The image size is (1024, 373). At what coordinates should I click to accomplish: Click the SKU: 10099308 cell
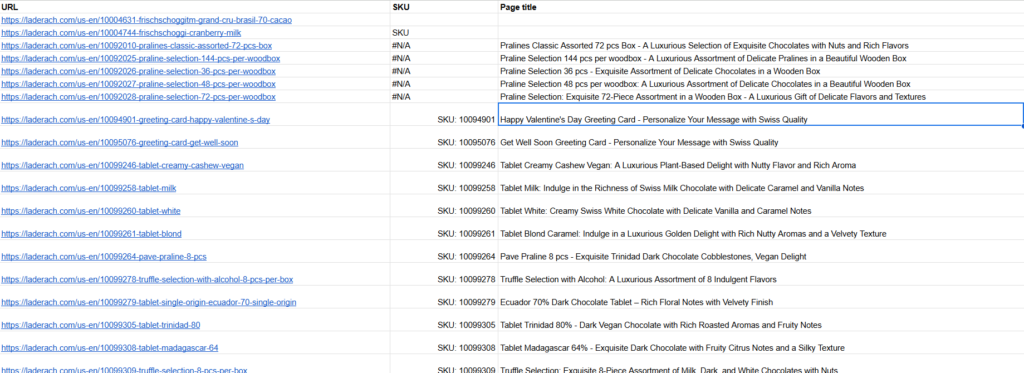[444, 343]
